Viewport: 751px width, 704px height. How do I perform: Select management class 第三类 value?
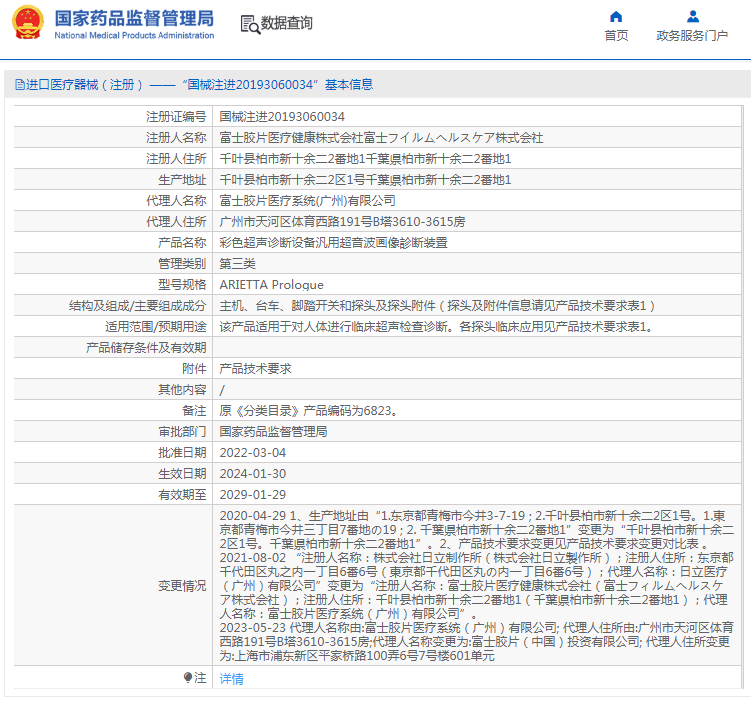point(238,264)
